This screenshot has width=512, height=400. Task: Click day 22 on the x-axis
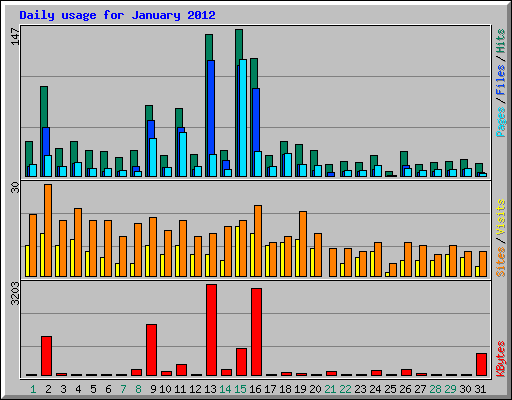pyautogui.click(x=345, y=389)
